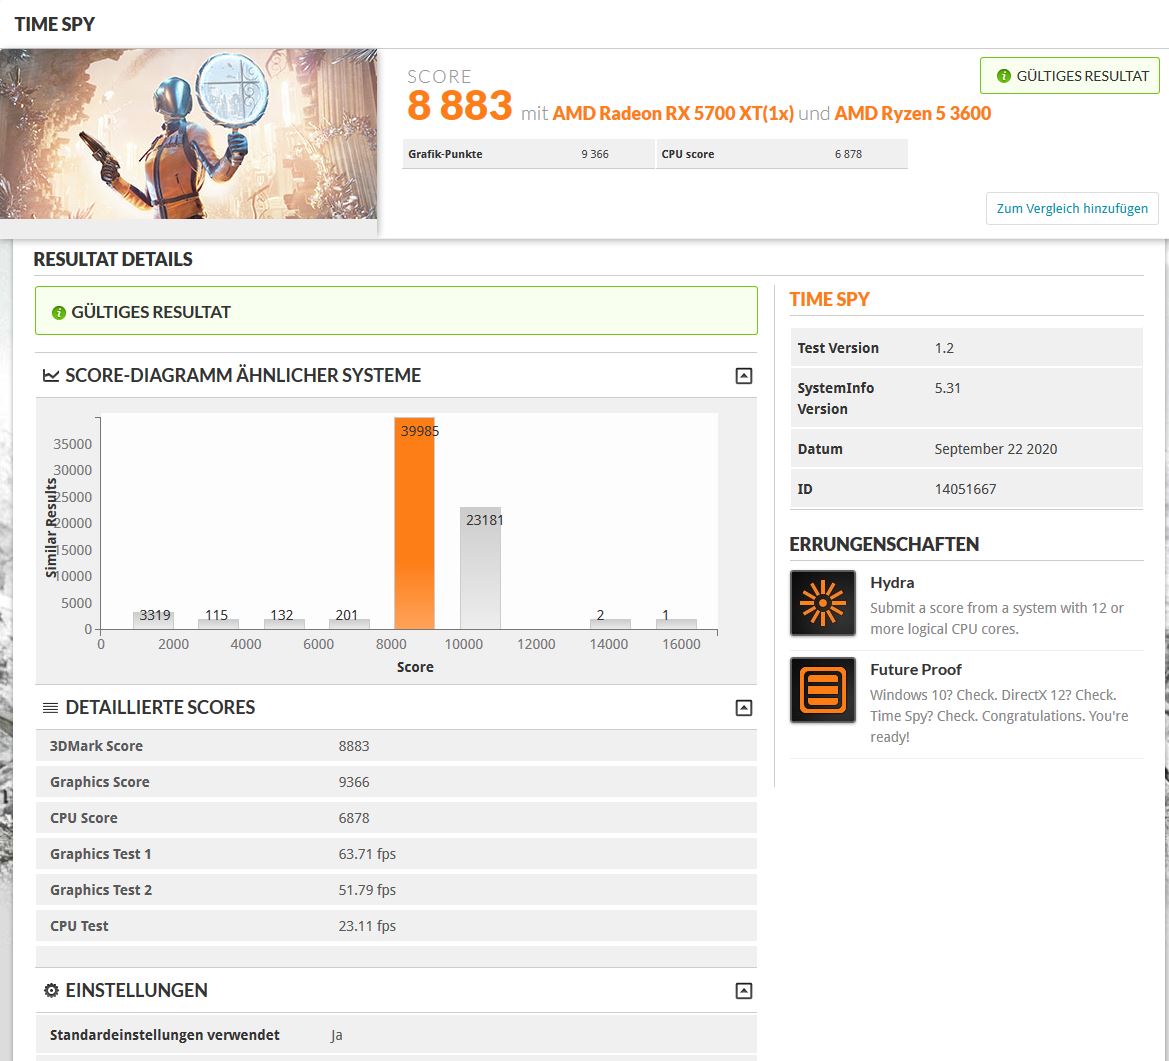Click the gear icon beside Einstellungen
Screen dimensions: 1169x1061
pyautogui.click(x=51, y=990)
